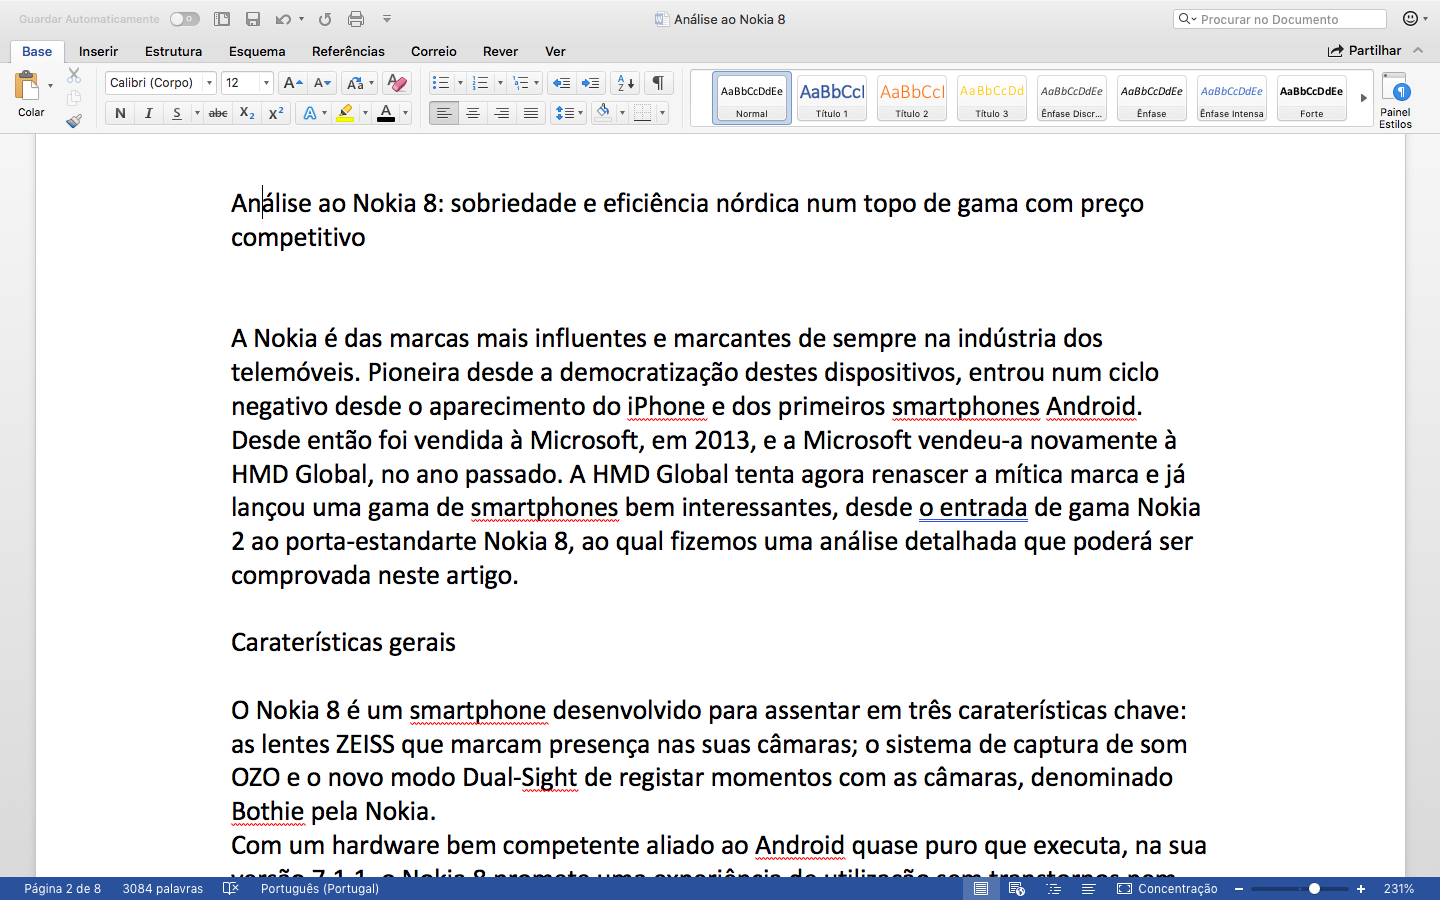Open the feedback smiley icon

pyautogui.click(x=1411, y=19)
